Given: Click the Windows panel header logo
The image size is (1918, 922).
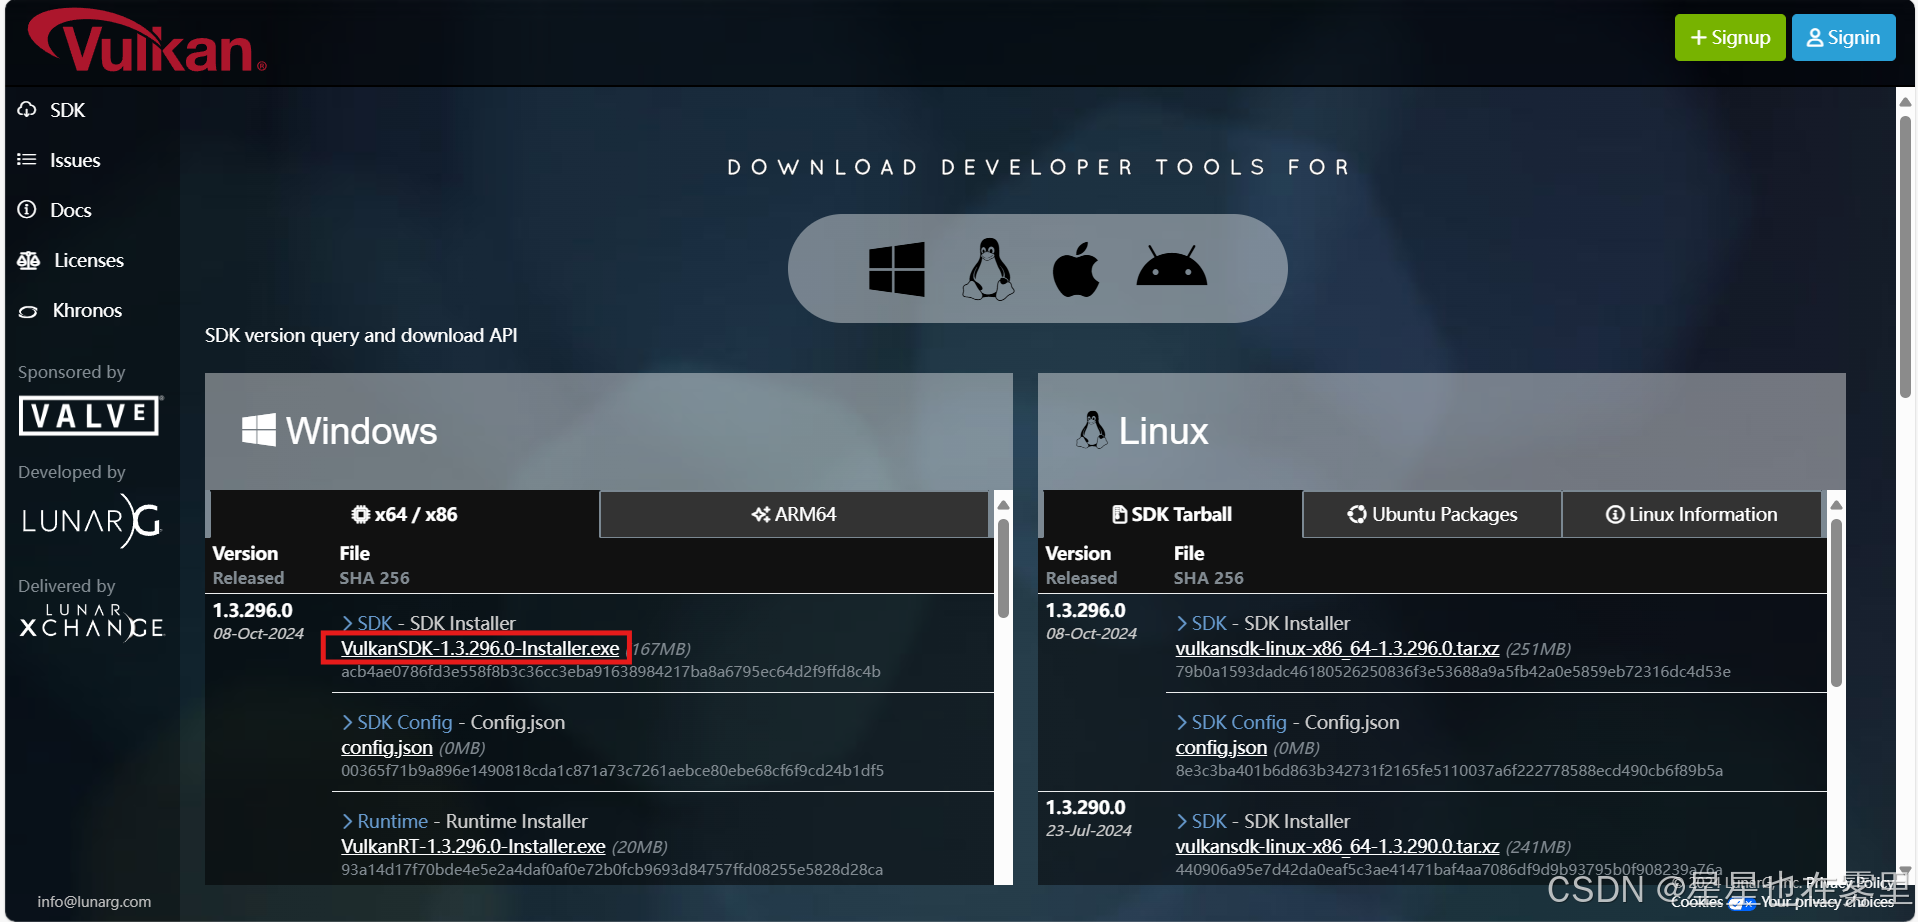Looking at the screenshot, I should click(x=259, y=430).
